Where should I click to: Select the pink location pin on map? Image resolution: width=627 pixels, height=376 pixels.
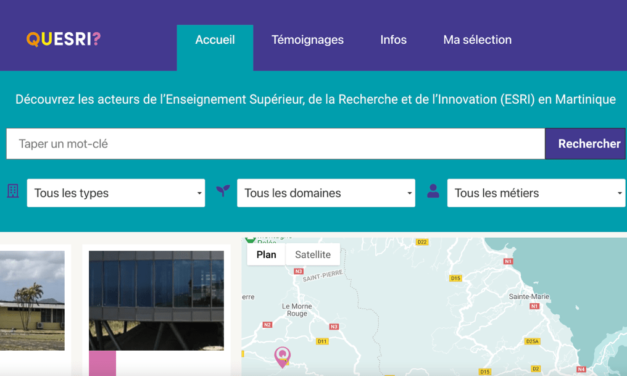pyautogui.click(x=282, y=356)
